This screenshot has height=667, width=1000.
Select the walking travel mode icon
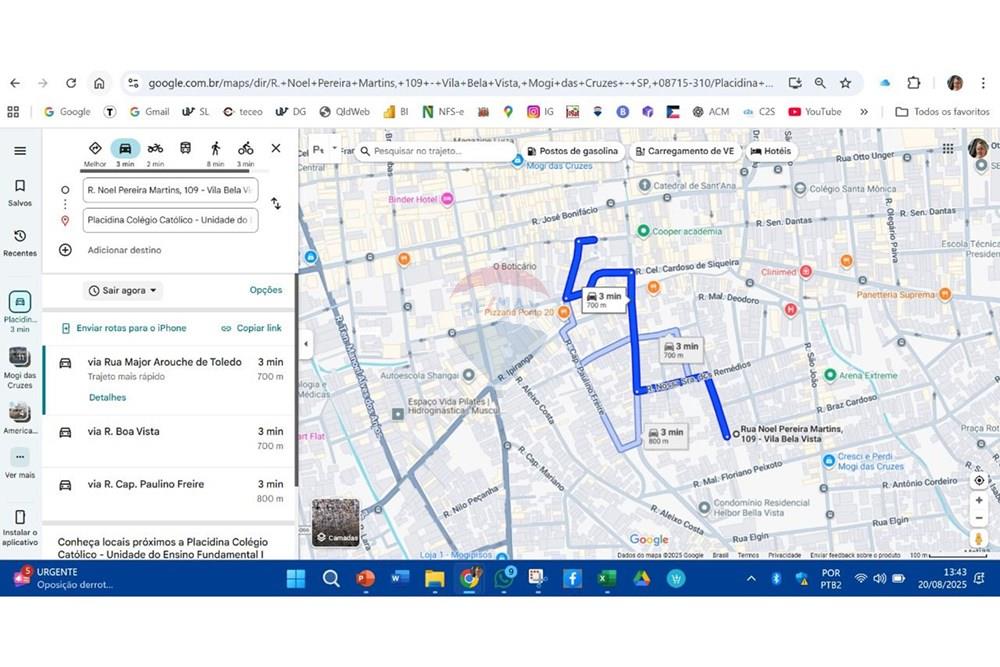click(215, 149)
